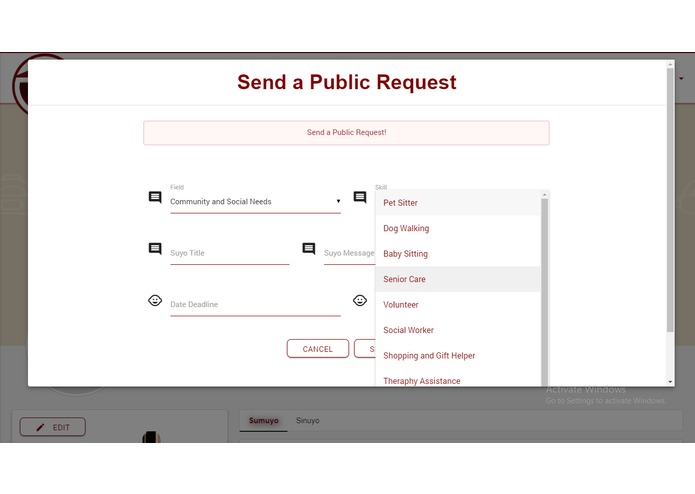Click the Send a Public Request heading

click(x=347, y=82)
